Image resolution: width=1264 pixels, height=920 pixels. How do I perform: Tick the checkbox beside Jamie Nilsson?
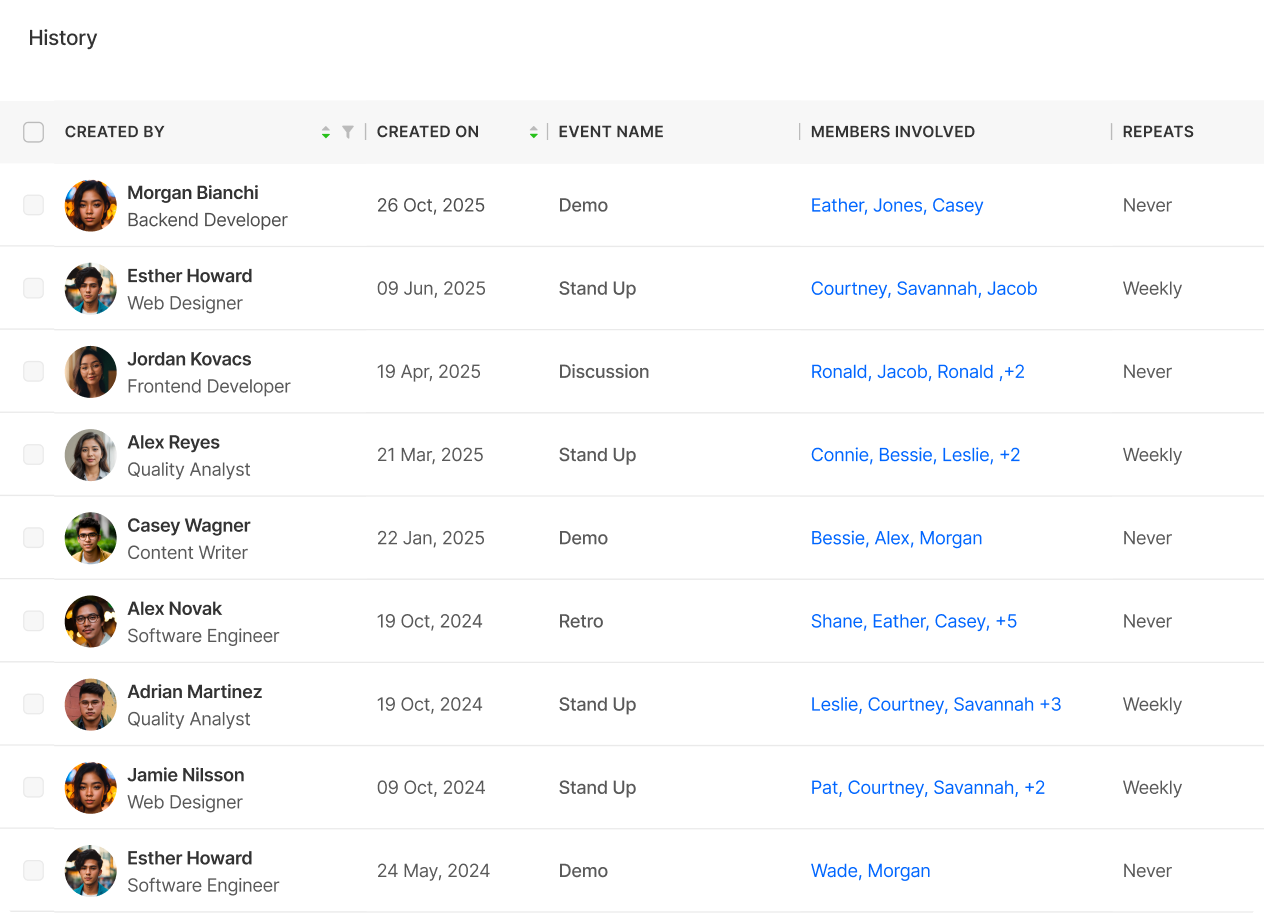[34, 787]
